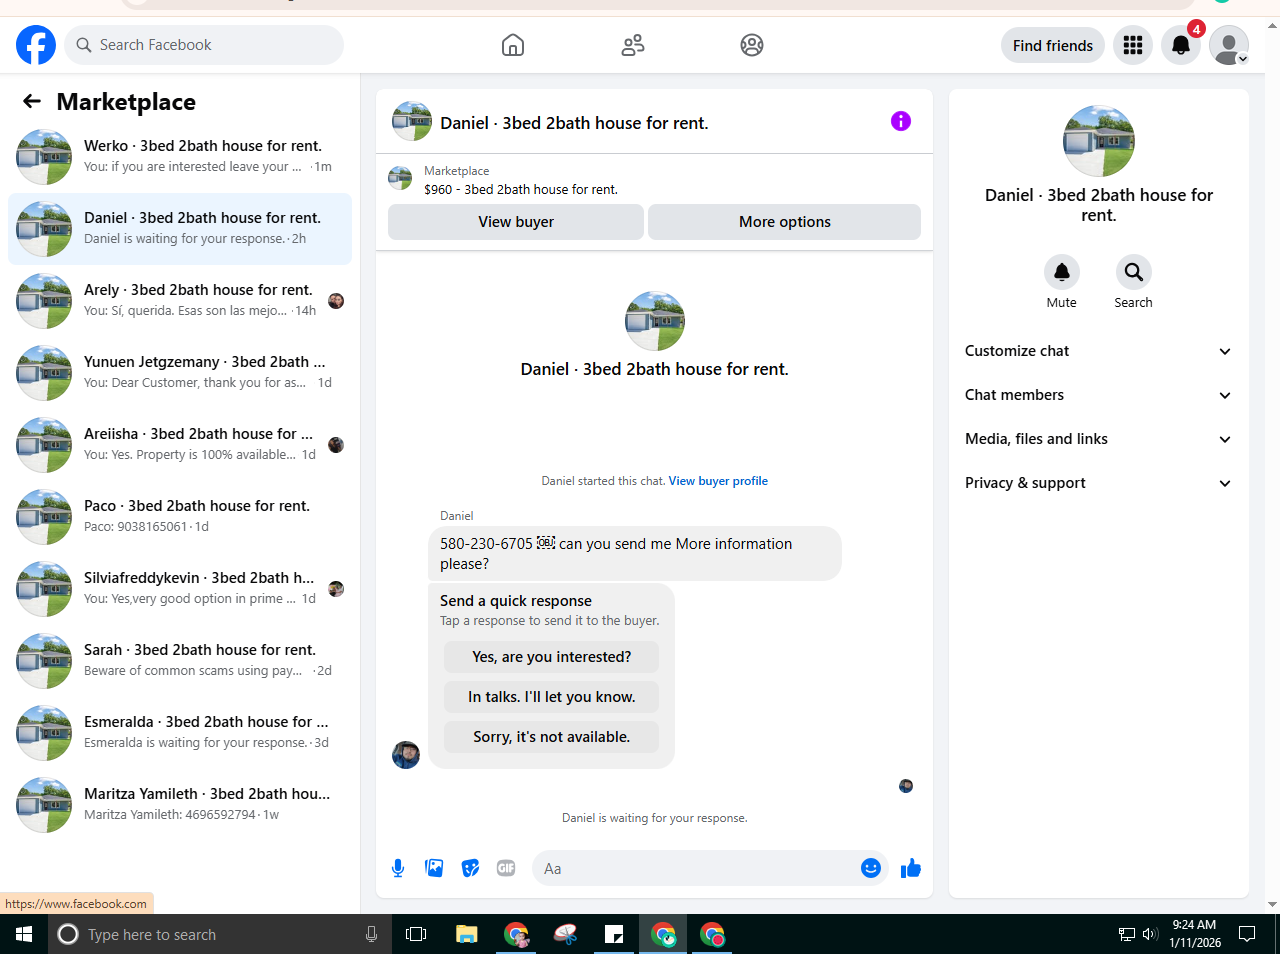The width and height of the screenshot is (1280, 954).
Task: Click Daniel's message with phone number 580-230-6705
Action: [635, 553]
